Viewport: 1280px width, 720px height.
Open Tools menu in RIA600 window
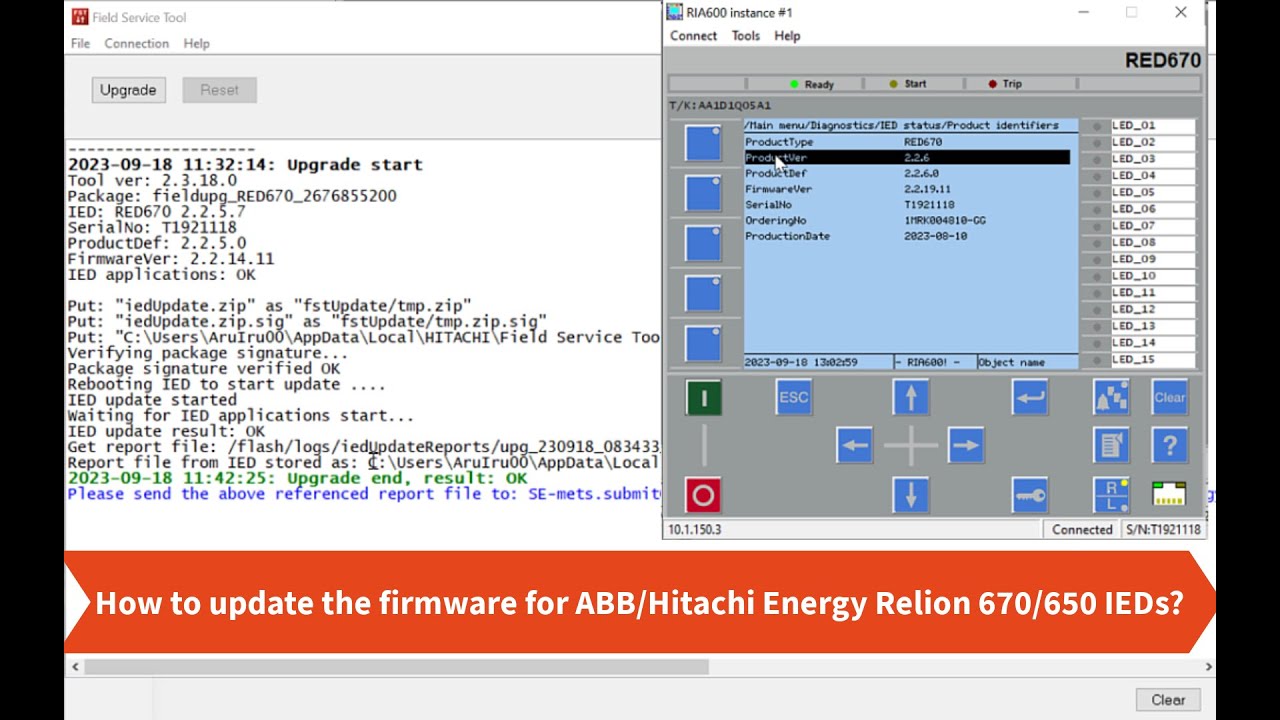pos(746,35)
